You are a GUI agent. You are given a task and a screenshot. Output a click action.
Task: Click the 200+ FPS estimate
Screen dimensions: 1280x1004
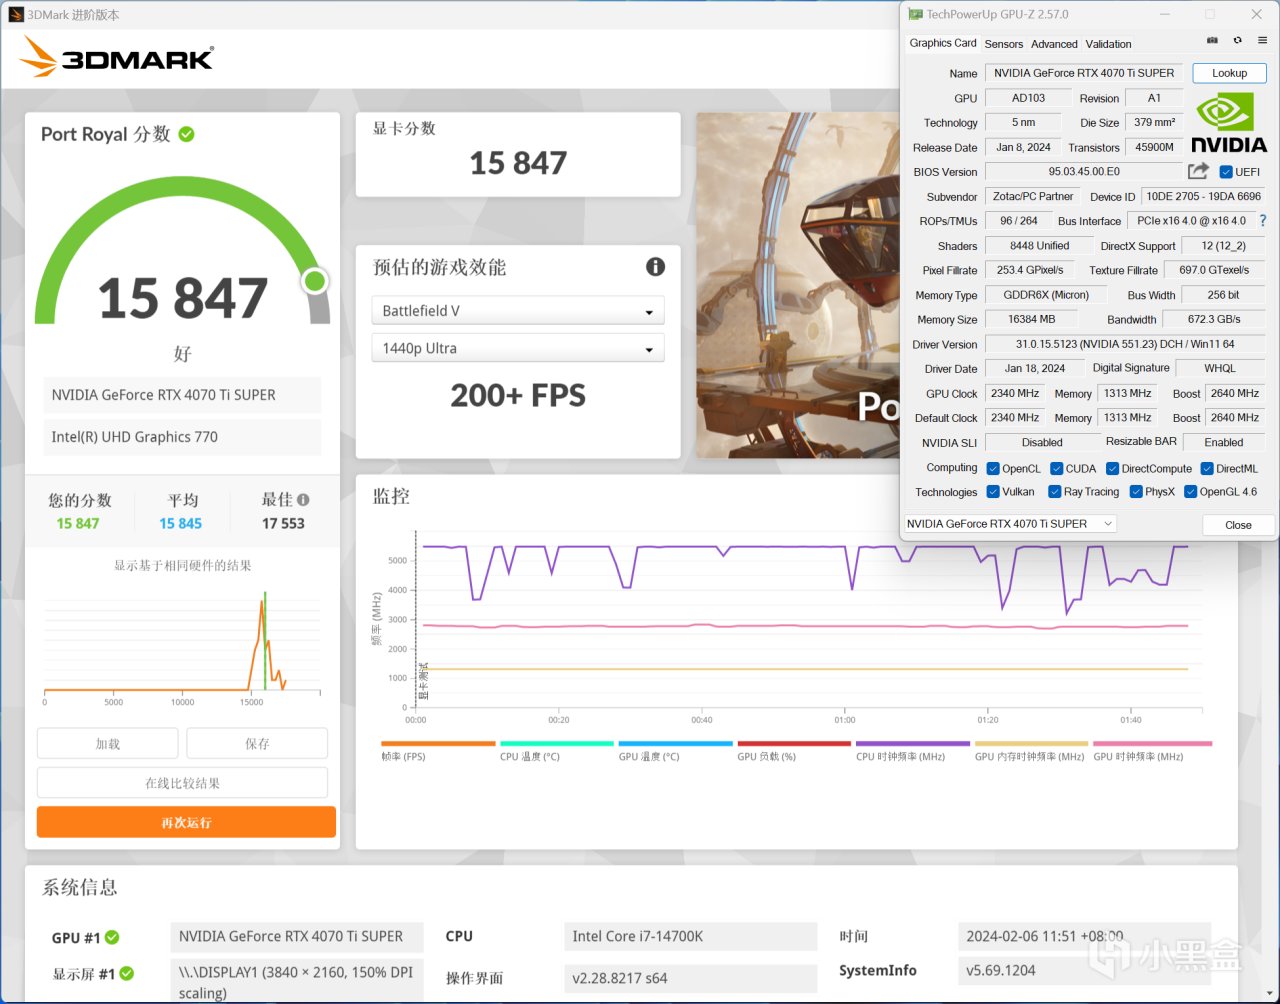pyautogui.click(x=518, y=395)
